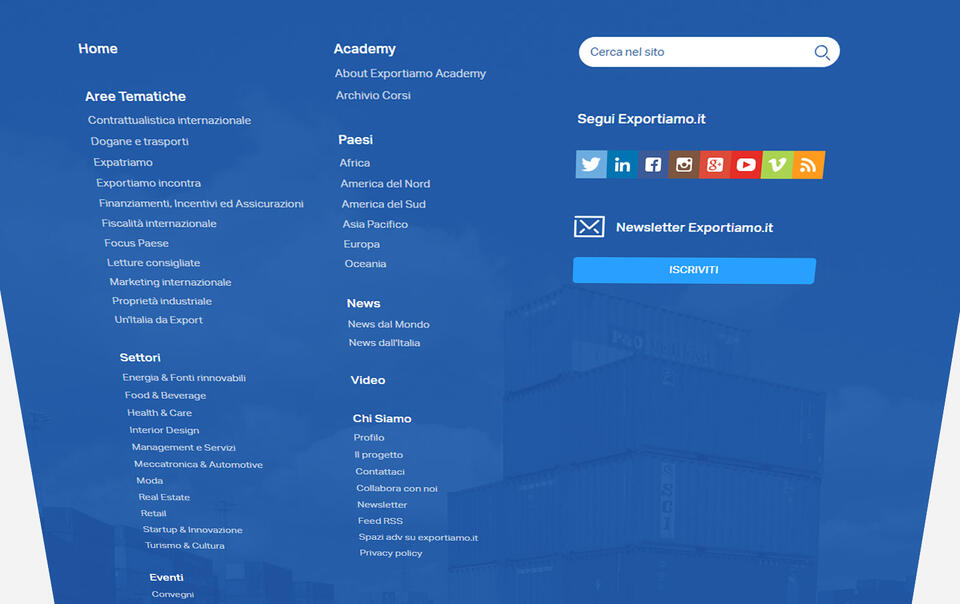
Task: Open the LinkedIn social icon
Action: [x=622, y=164]
